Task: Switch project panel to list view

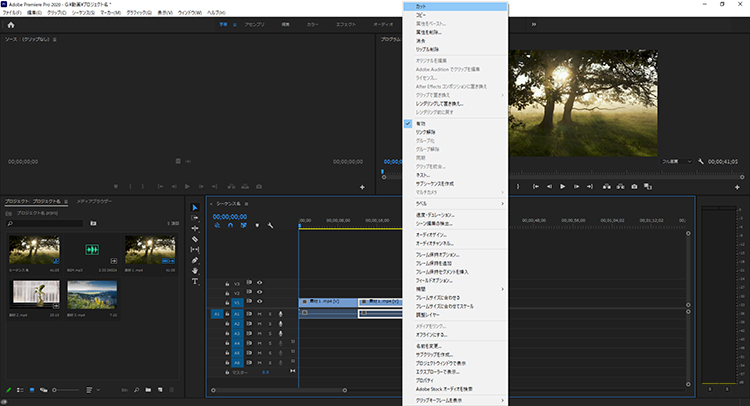Action: [20, 390]
